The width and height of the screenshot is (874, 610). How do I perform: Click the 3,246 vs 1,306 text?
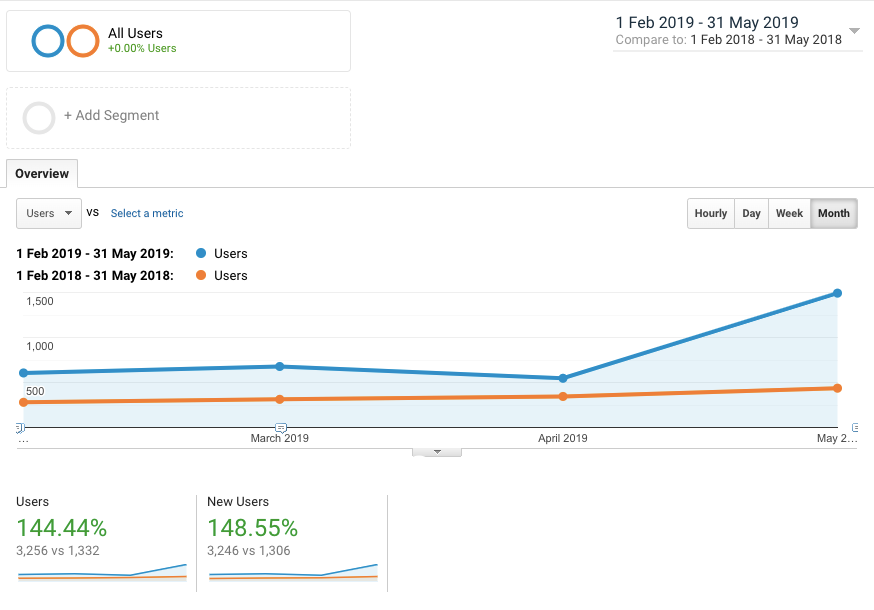[249, 551]
